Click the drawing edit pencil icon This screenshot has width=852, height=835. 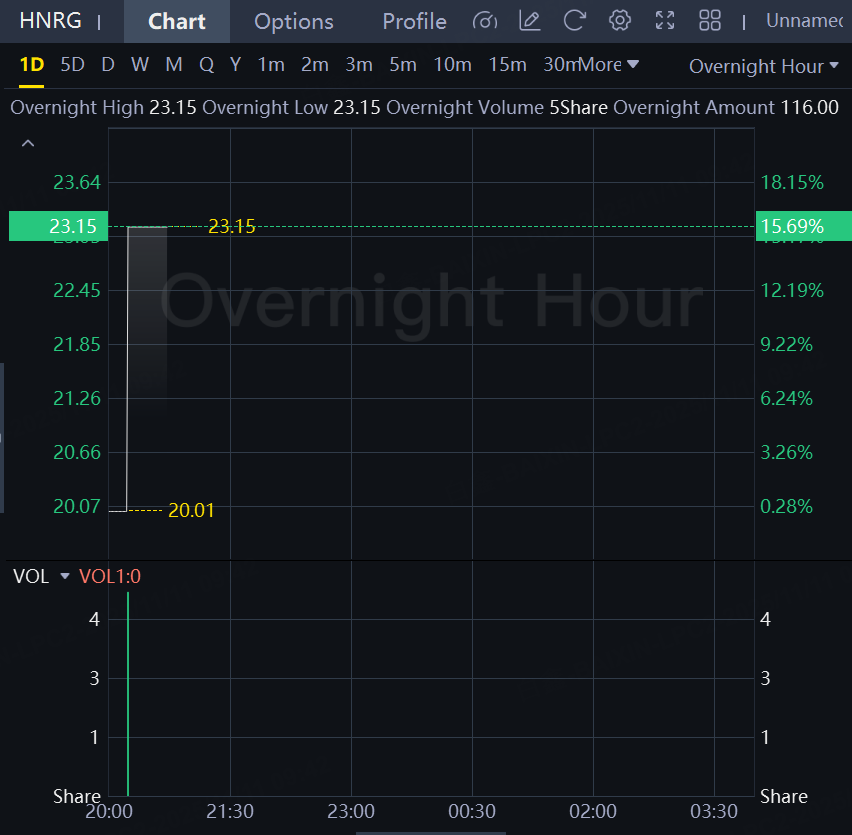pos(530,21)
